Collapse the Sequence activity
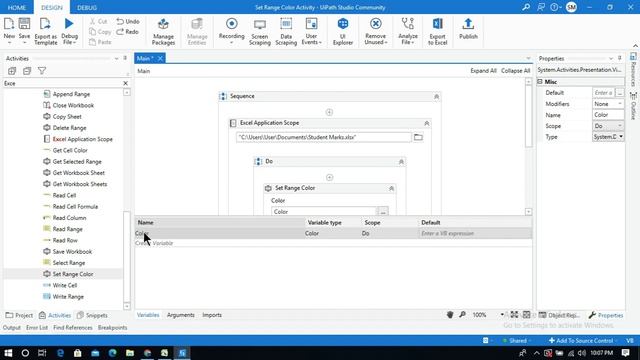 click(x=436, y=97)
